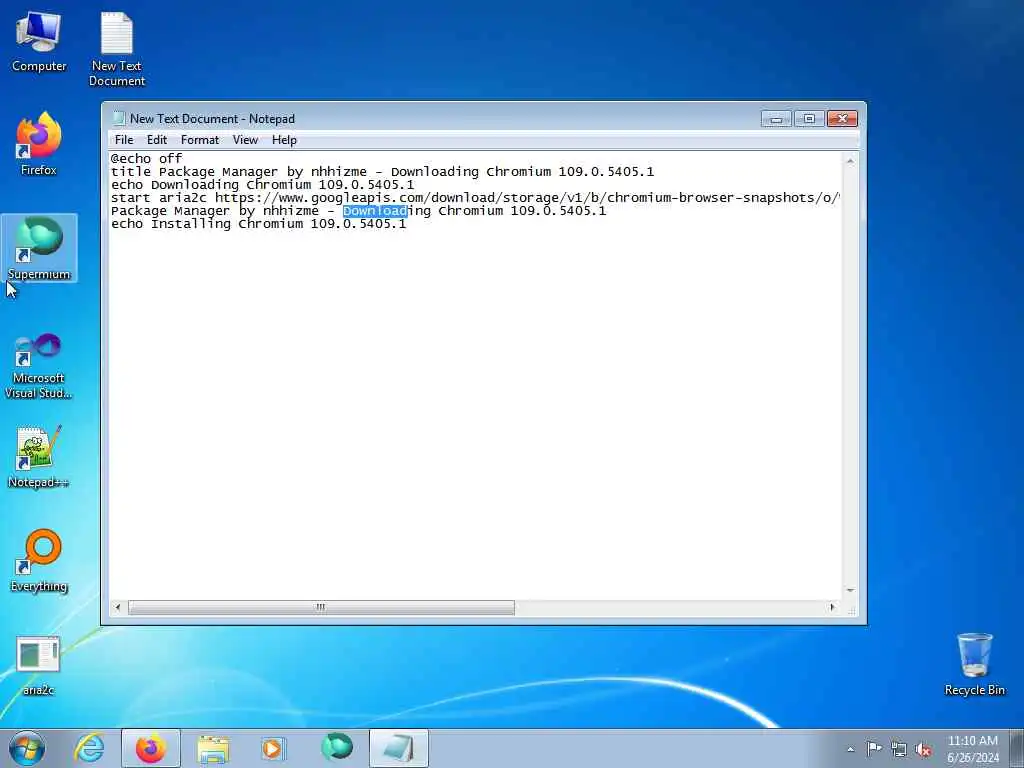Select the Notepad++ desktop shortcut
Screen dimensions: 1024x768
pyautogui.click(x=39, y=456)
